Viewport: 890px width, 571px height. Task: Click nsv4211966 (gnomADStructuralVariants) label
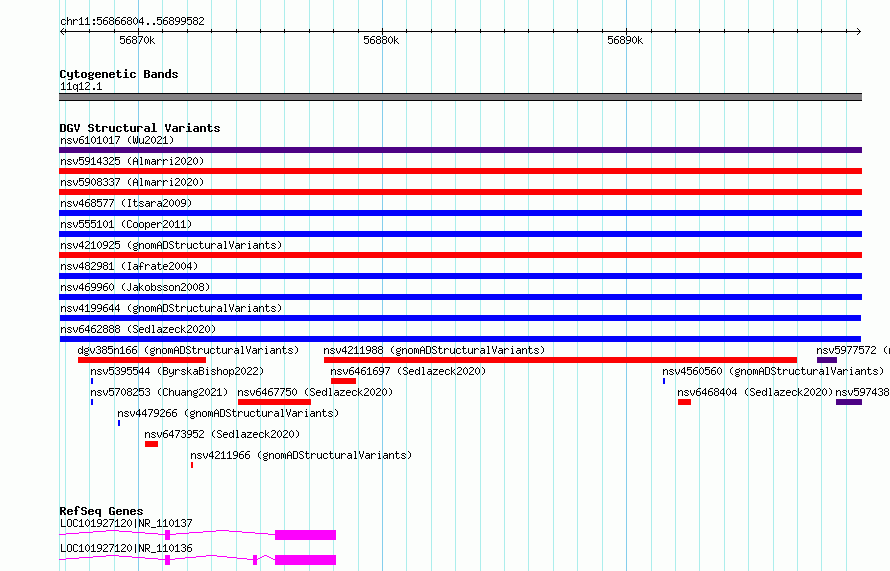(301, 455)
